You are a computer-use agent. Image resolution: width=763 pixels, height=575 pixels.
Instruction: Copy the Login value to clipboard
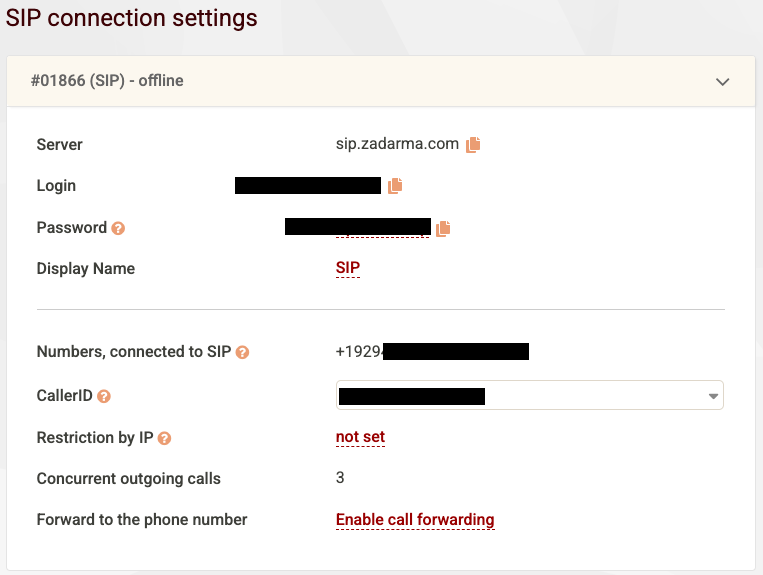[395, 185]
